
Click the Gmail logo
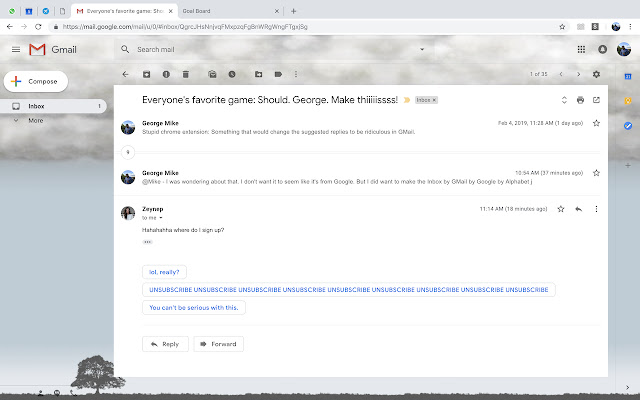point(53,49)
